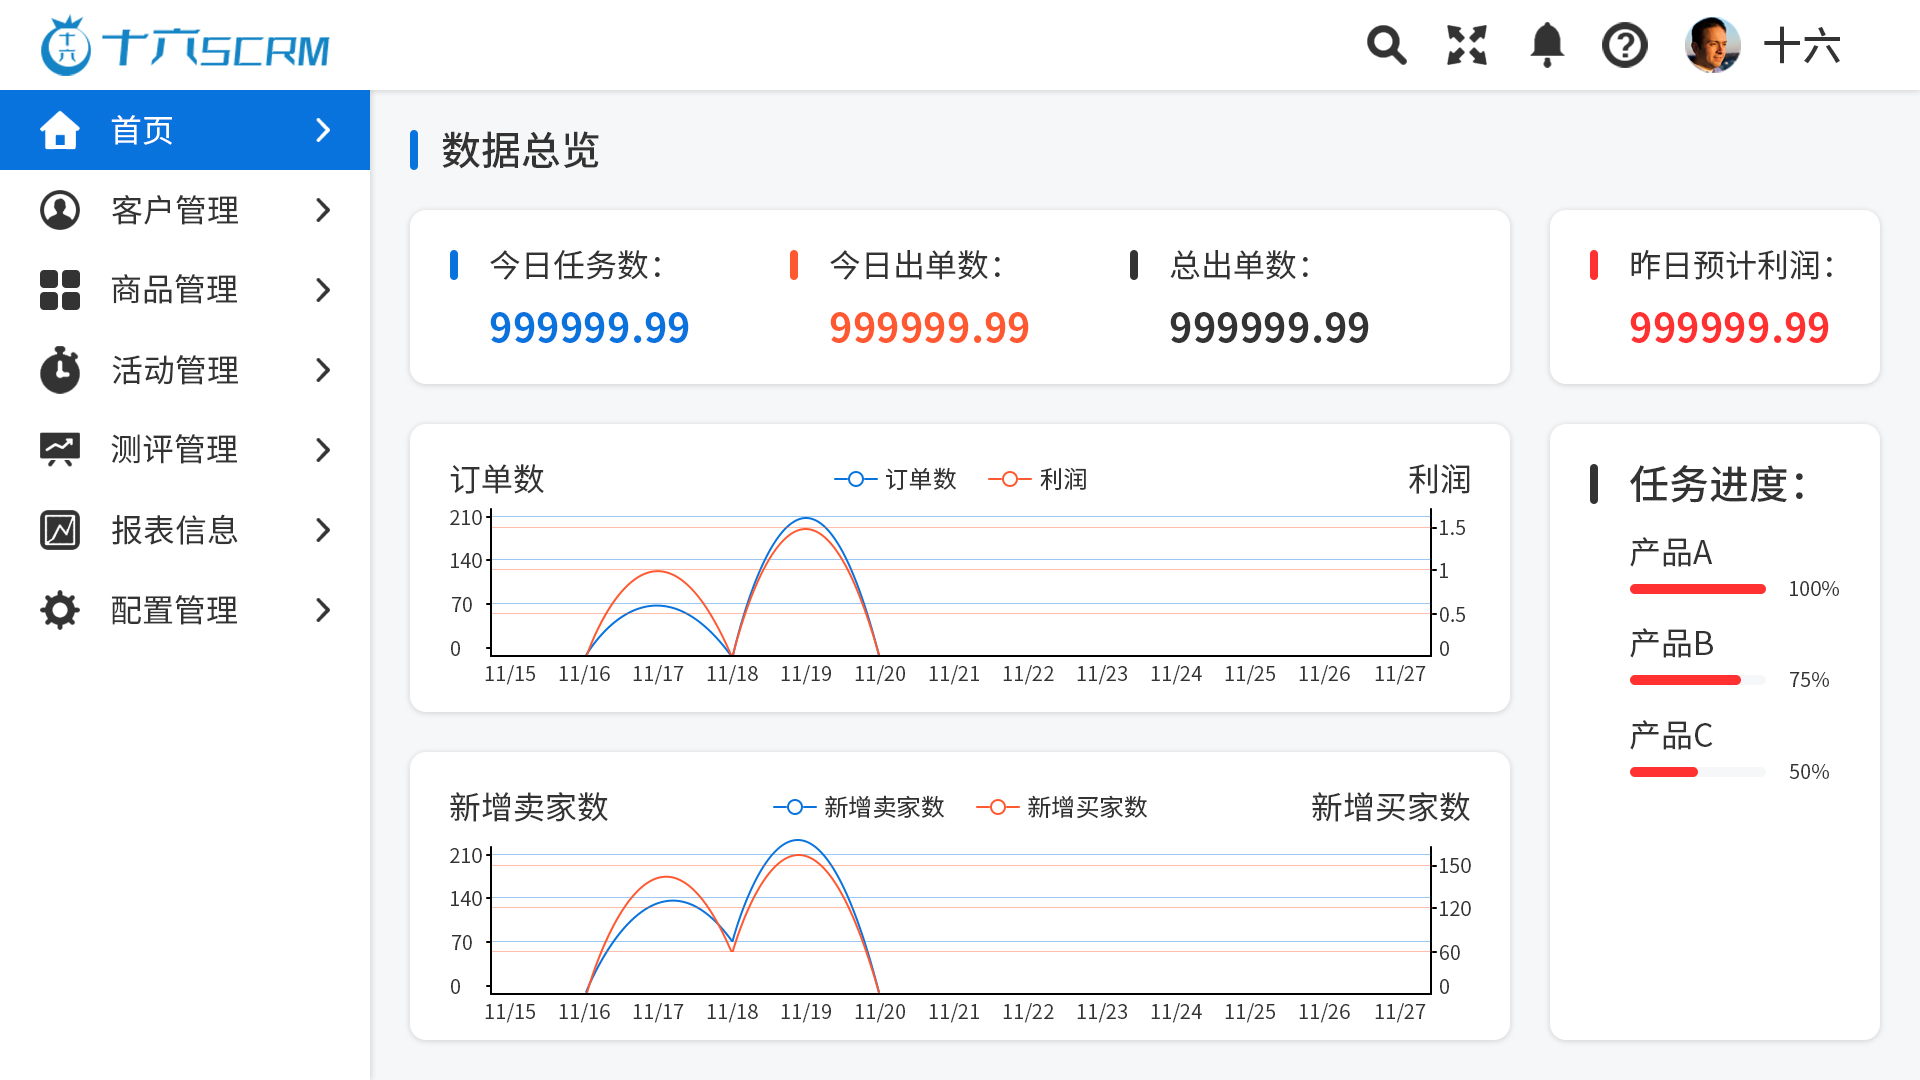Toggle fullscreen with the expand arrows icon

click(x=1467, y=45)
